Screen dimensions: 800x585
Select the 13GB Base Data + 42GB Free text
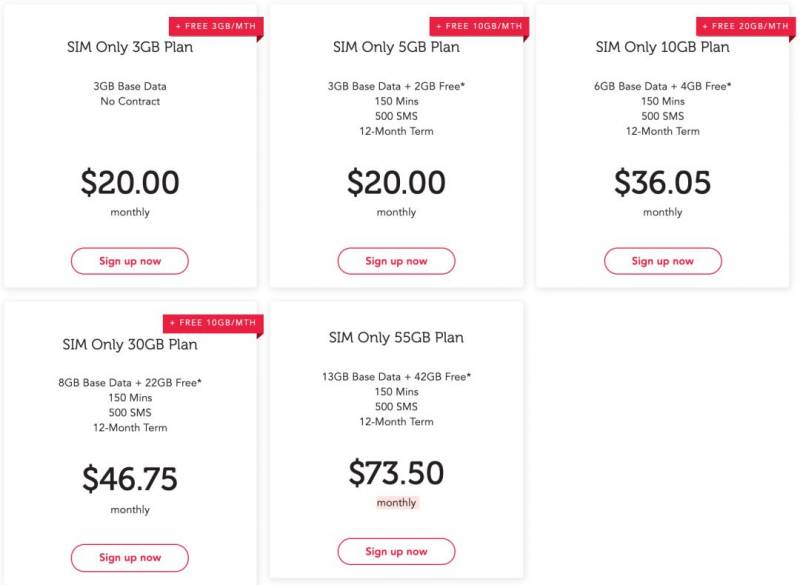[396, 376]
